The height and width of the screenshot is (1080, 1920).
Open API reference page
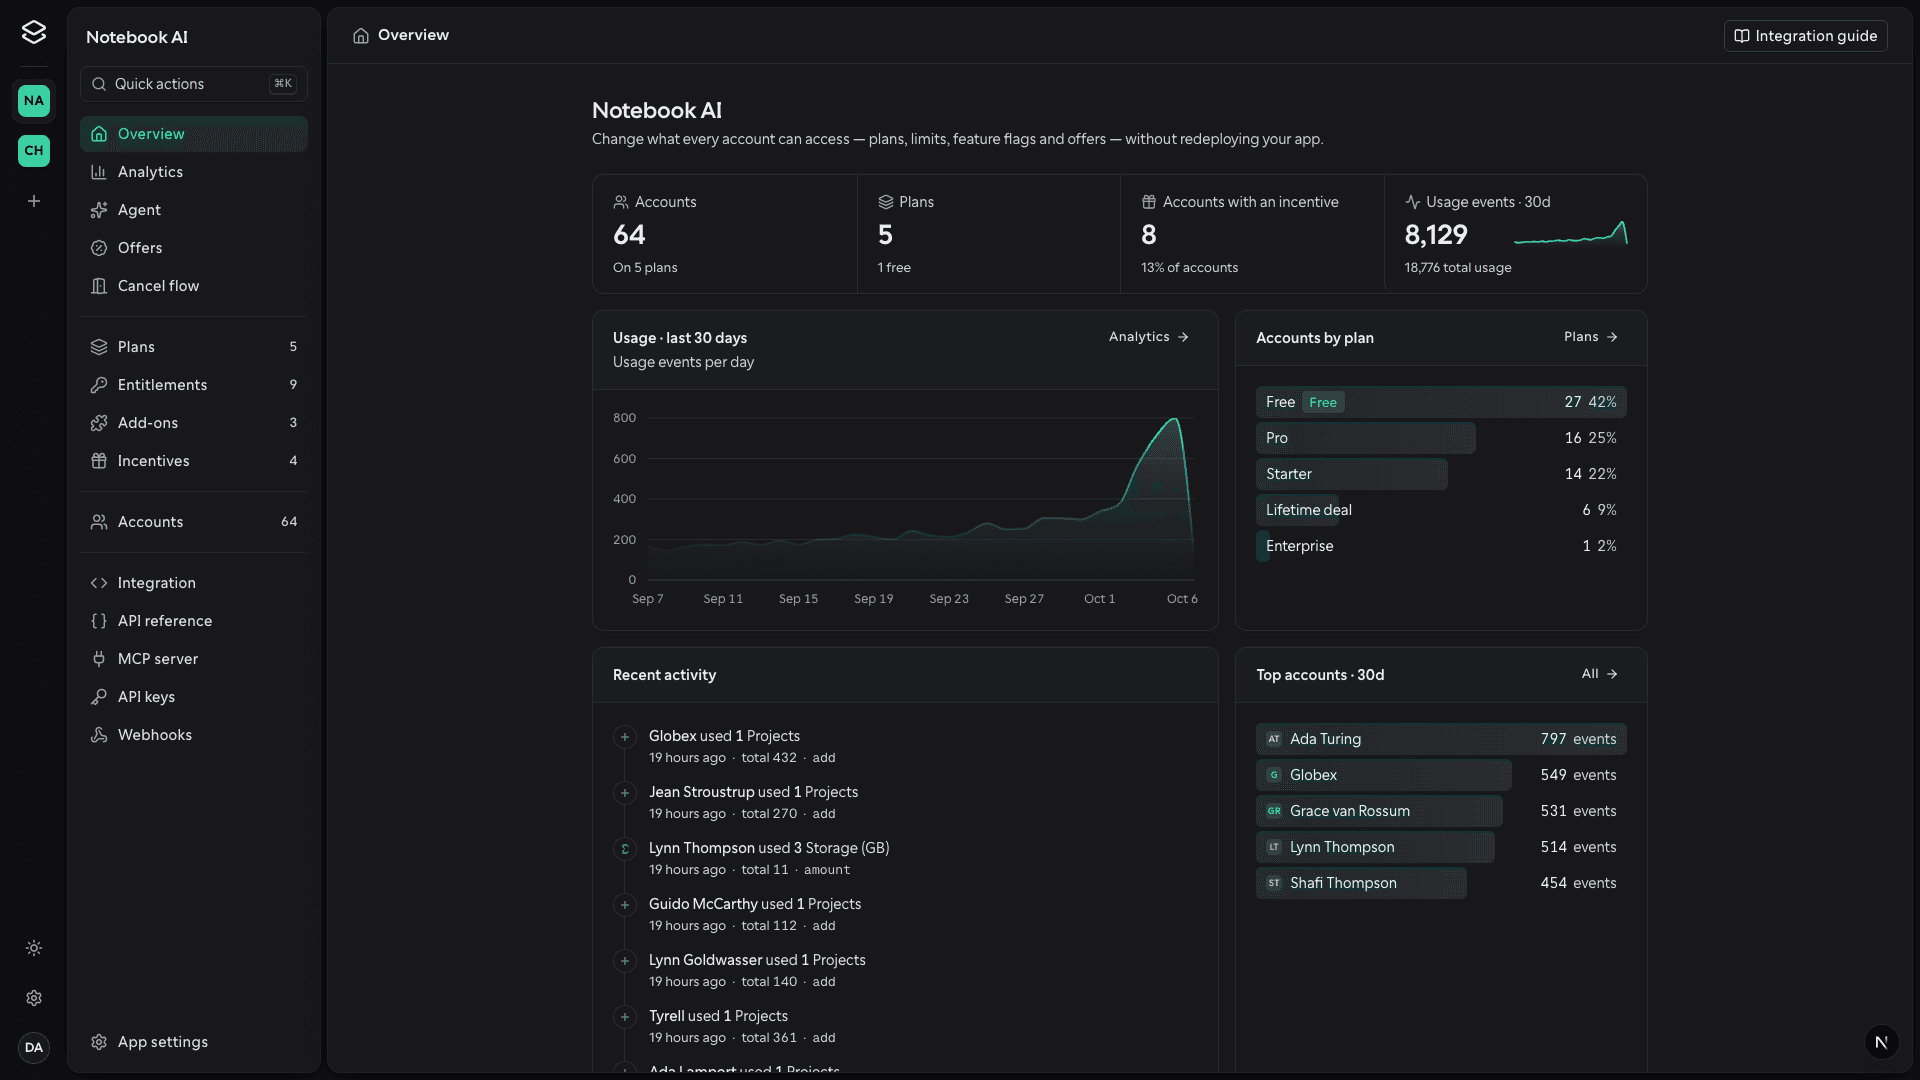pos(194,621)
